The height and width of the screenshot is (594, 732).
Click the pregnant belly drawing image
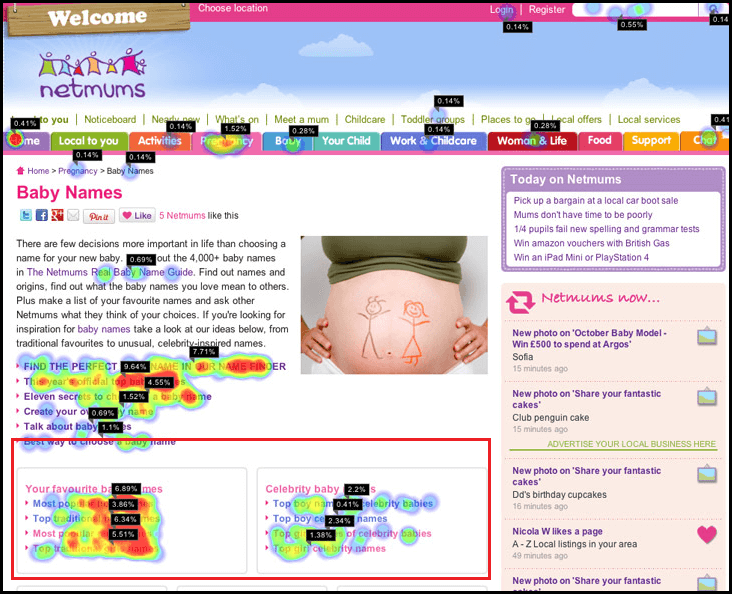pyautogui.click(x=394, y=305)
